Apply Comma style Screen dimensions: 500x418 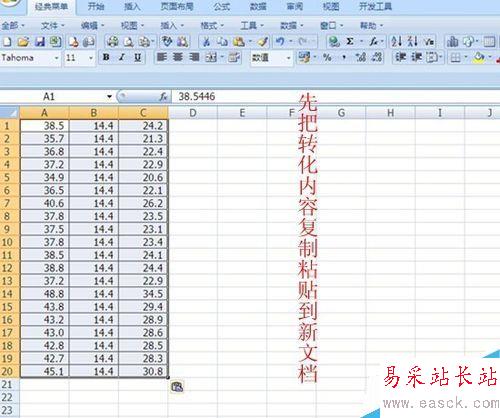click(344, 58)
